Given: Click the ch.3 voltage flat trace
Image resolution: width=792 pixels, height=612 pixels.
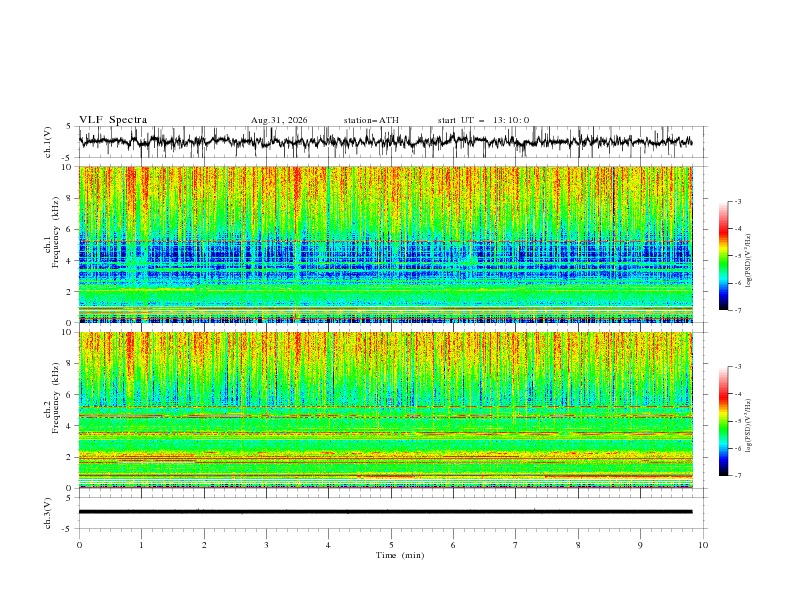Looking at the screenshot, I should [385, 512].
